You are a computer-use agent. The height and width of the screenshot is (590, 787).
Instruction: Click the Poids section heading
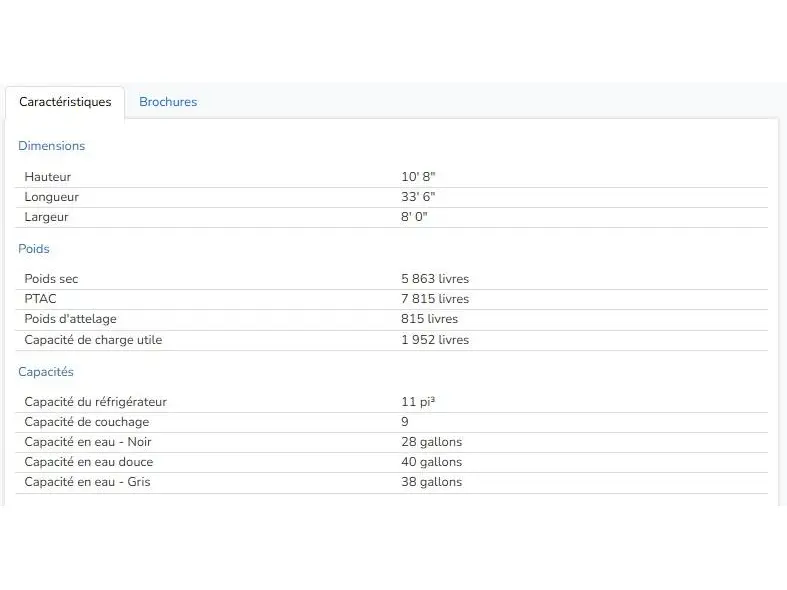click(x=34, y=249)
